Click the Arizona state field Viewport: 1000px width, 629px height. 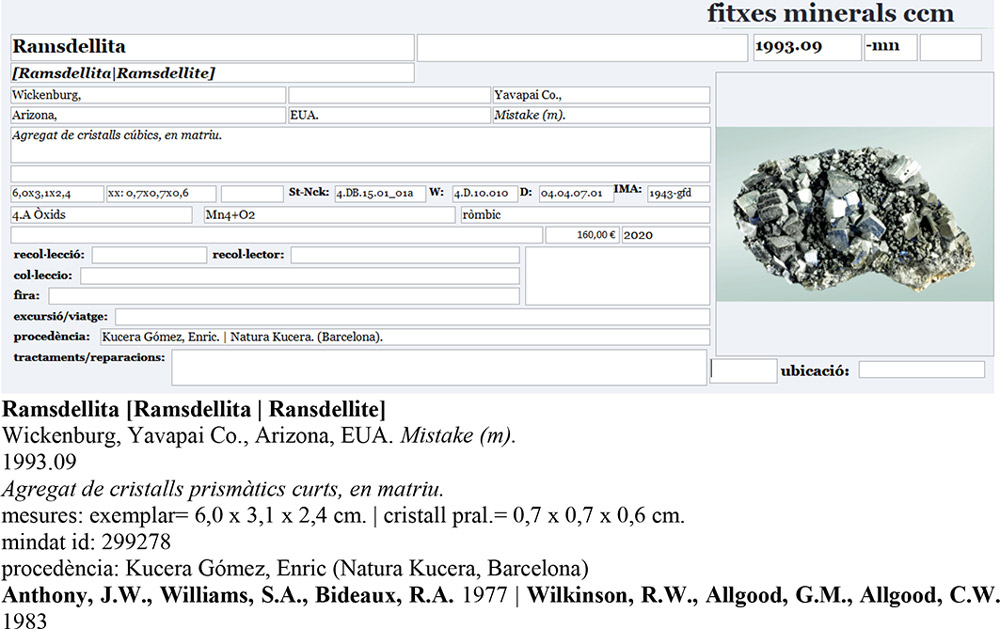(x=148, y=115)
